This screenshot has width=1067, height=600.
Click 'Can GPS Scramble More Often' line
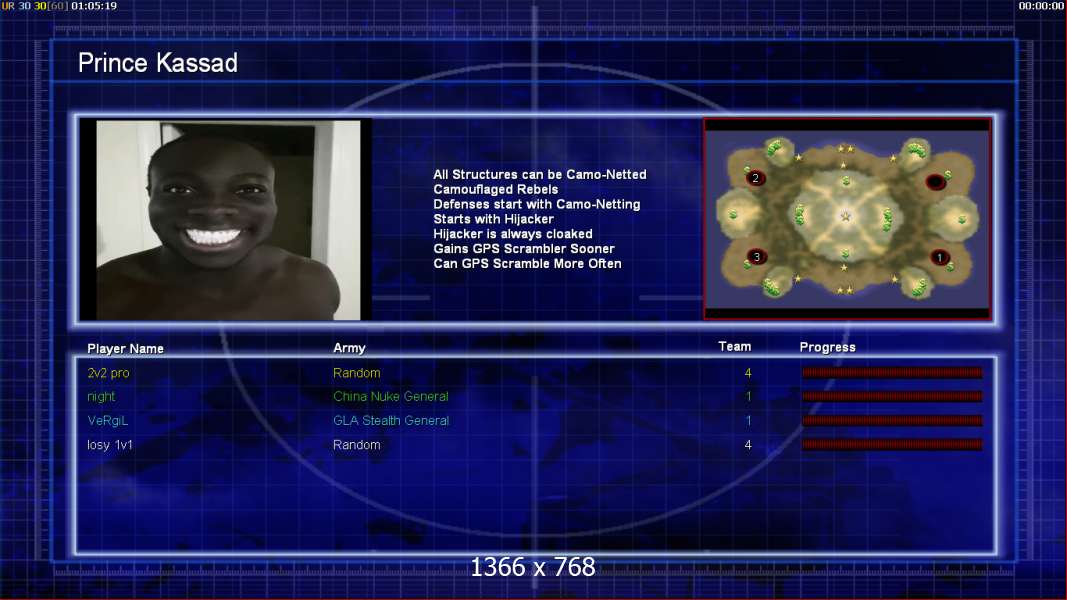(x=527, y=264)
